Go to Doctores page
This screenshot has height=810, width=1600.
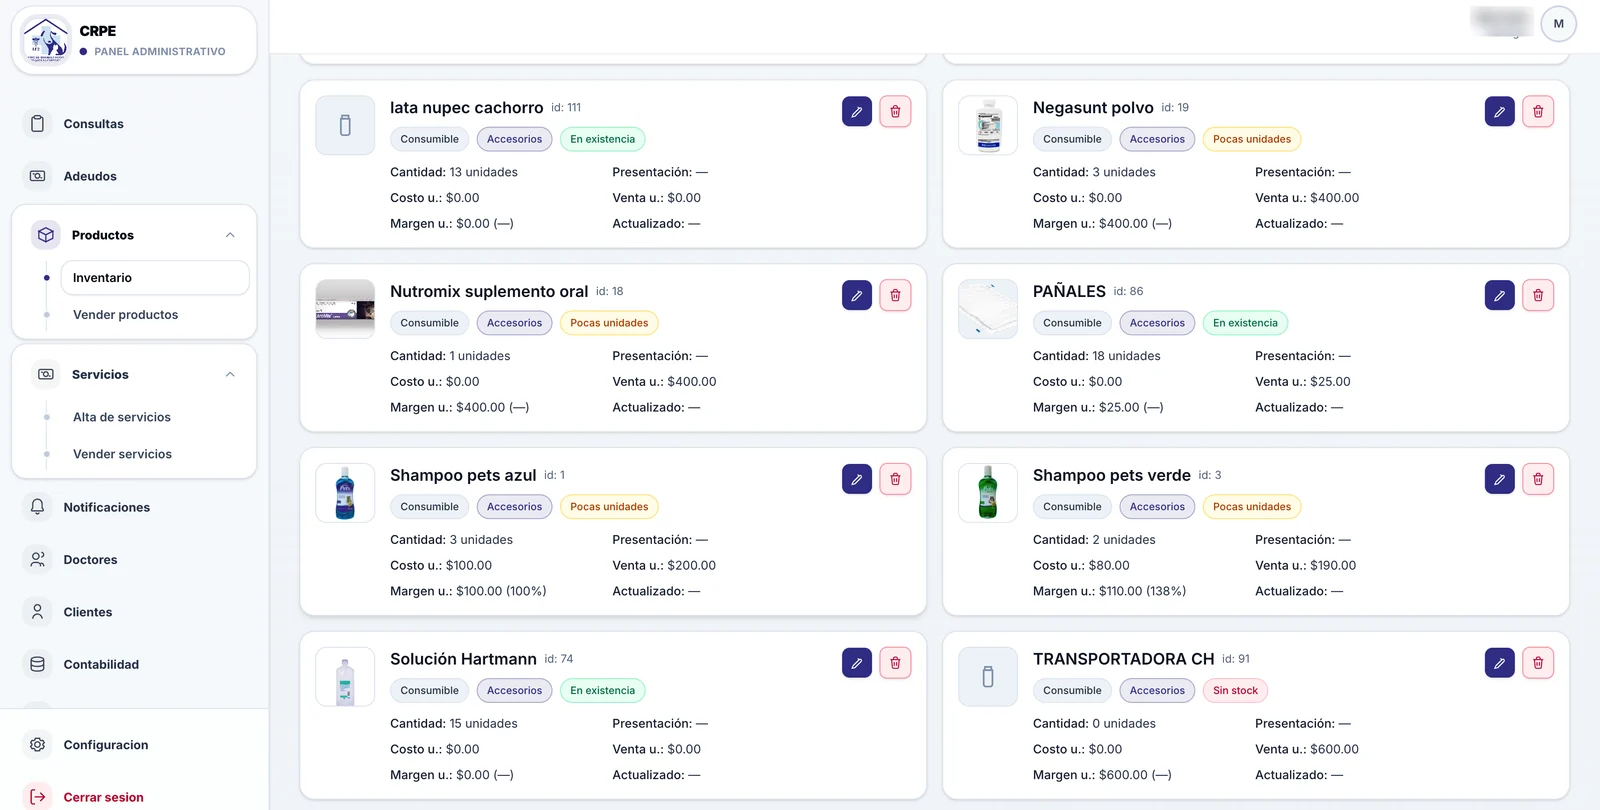click(134, 560)
